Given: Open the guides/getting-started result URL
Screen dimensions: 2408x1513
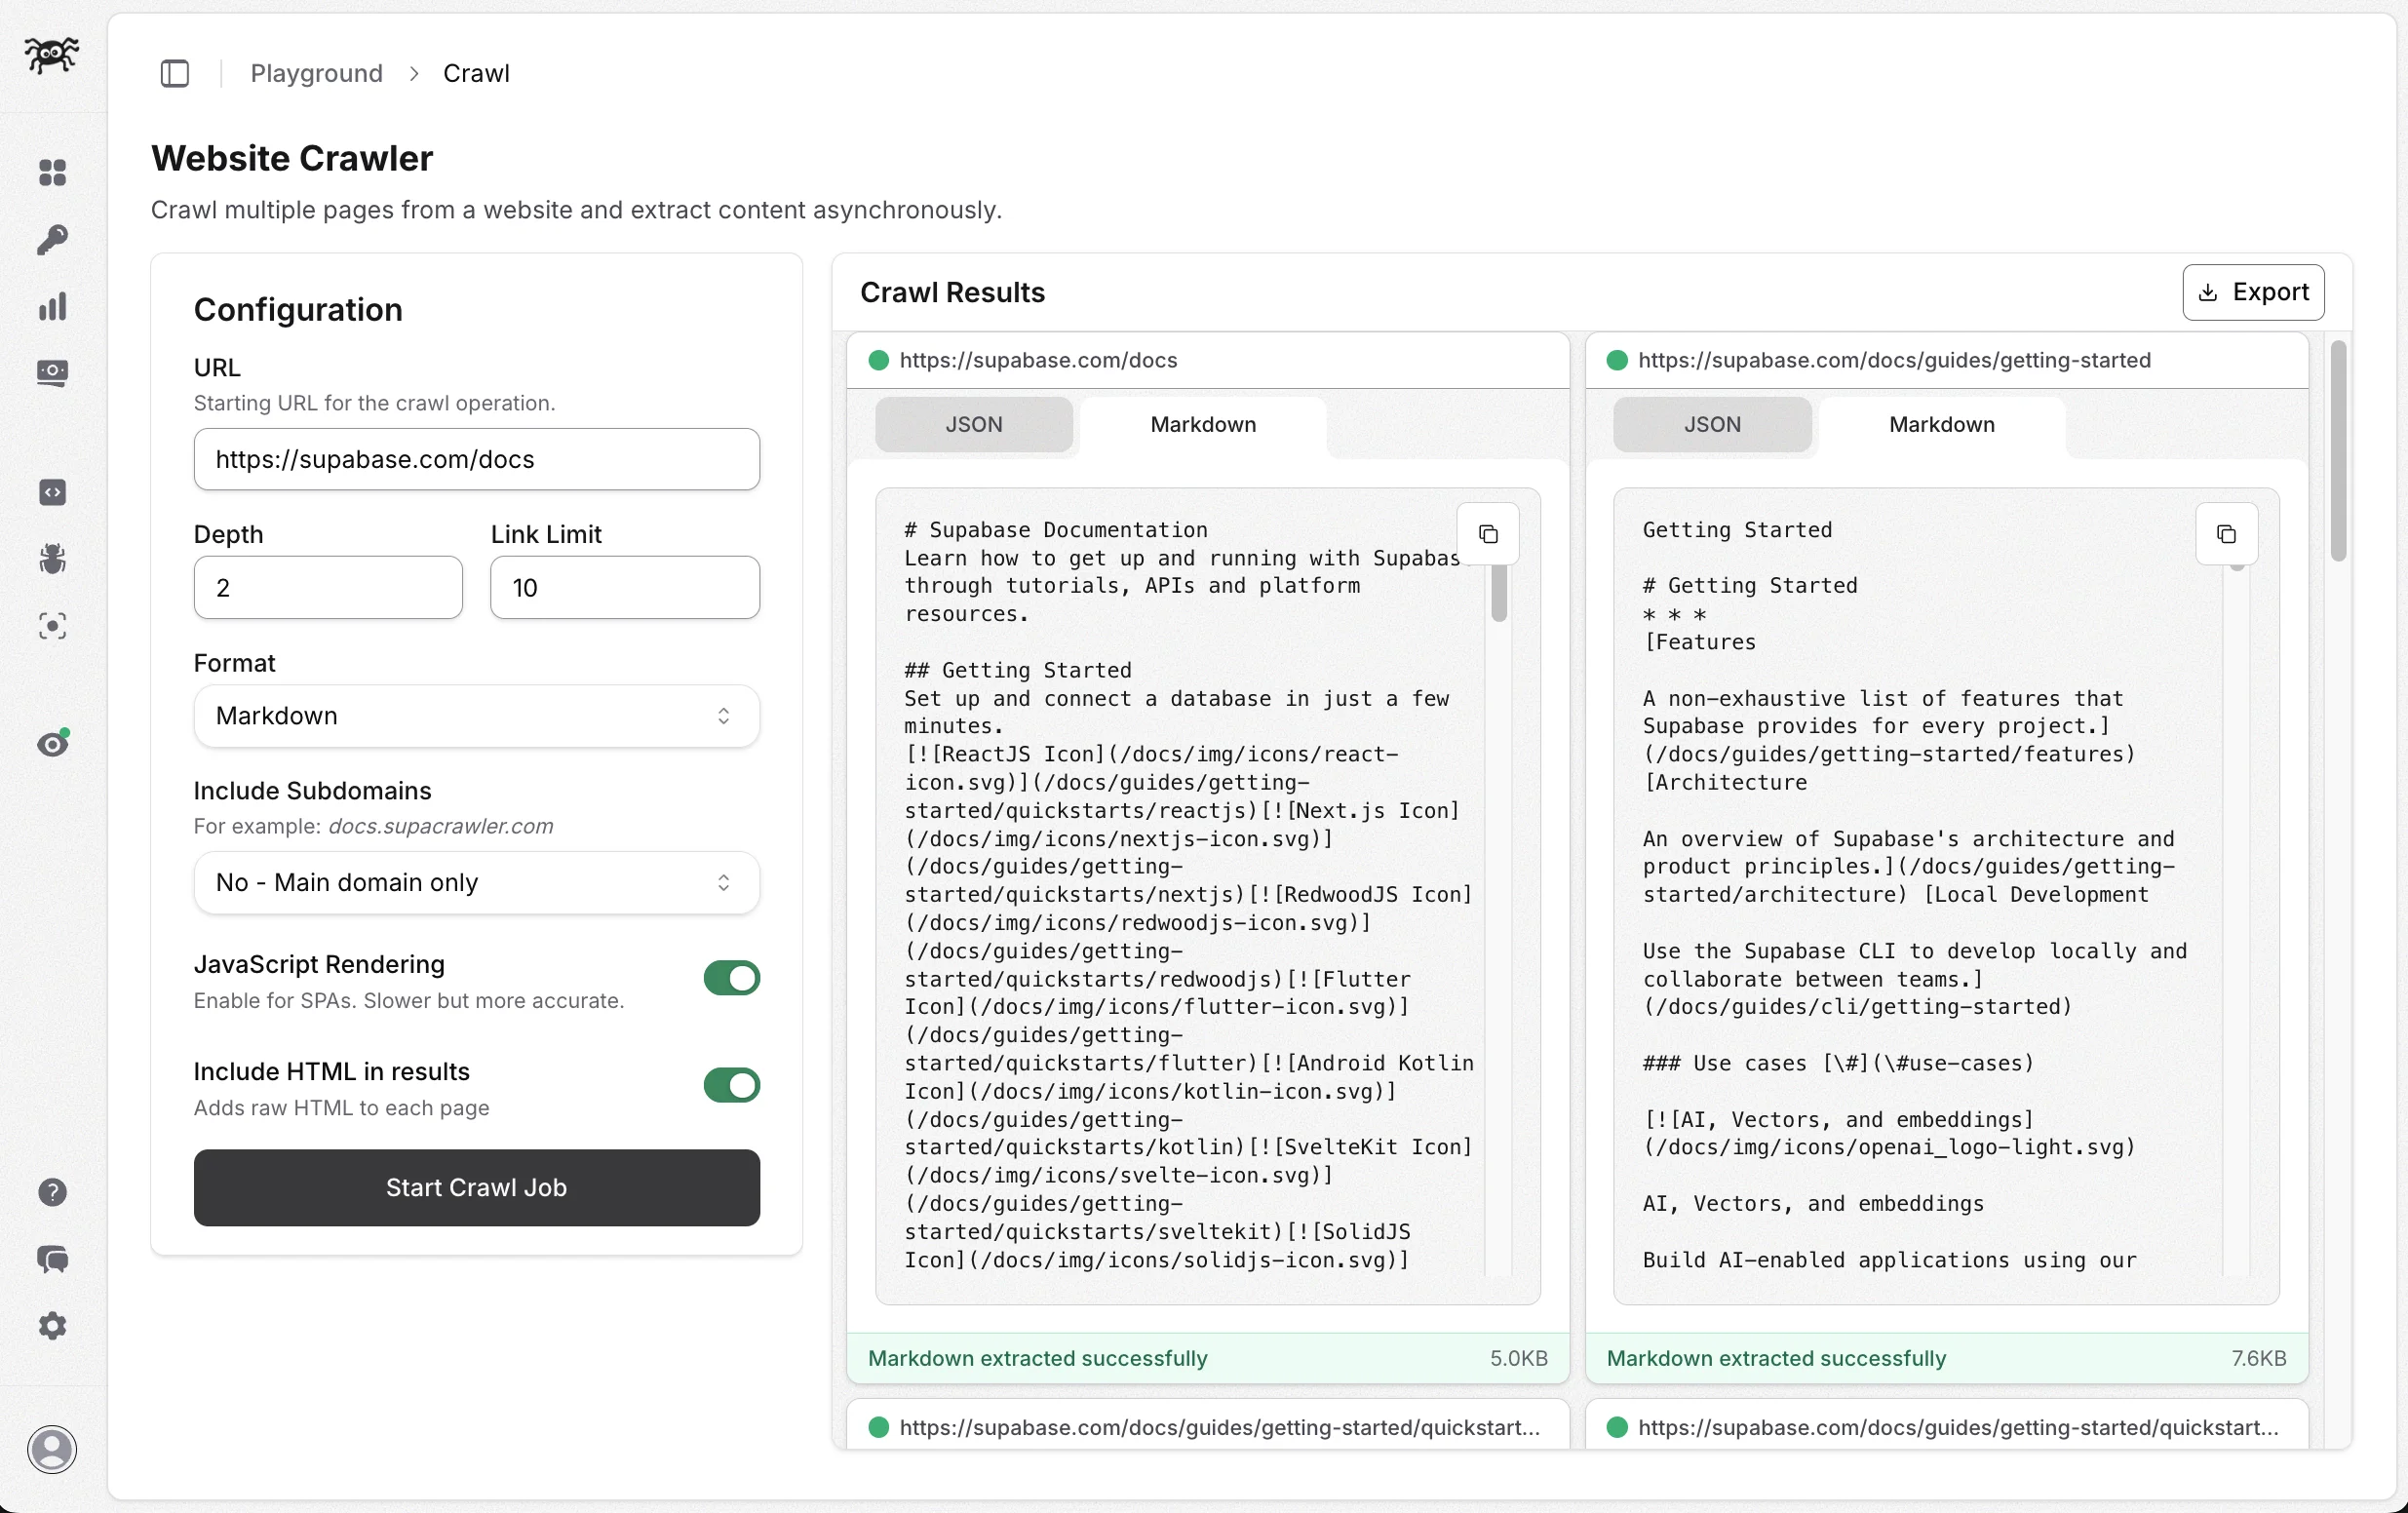Looking at the screenshot, I should [x=1894, y=360].
